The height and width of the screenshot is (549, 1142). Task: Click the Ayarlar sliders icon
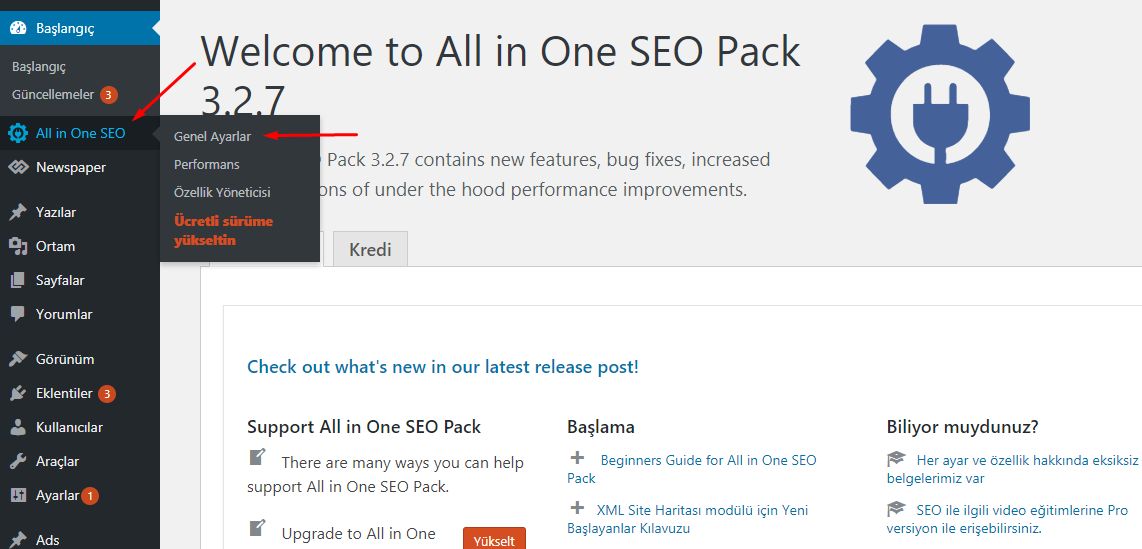click(17, 495)
